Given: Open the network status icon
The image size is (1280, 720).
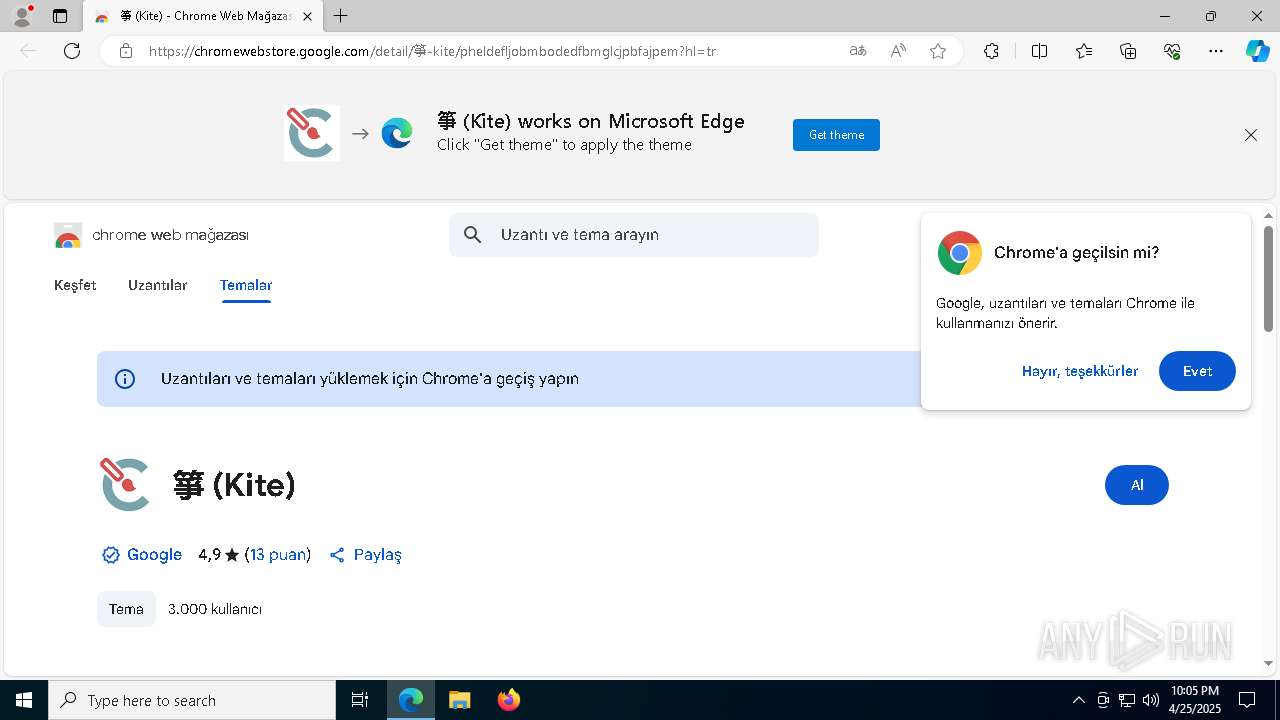Looking at the screenshot, I should tap(1127, 700).
